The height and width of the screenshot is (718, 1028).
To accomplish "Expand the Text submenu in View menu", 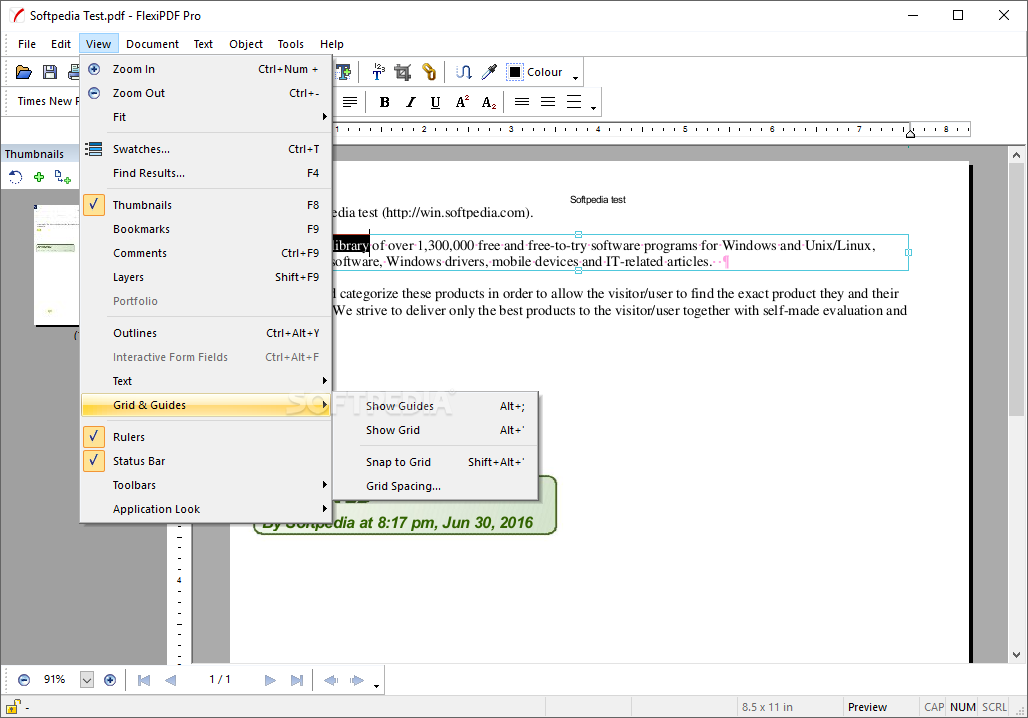I will (206, 382).
